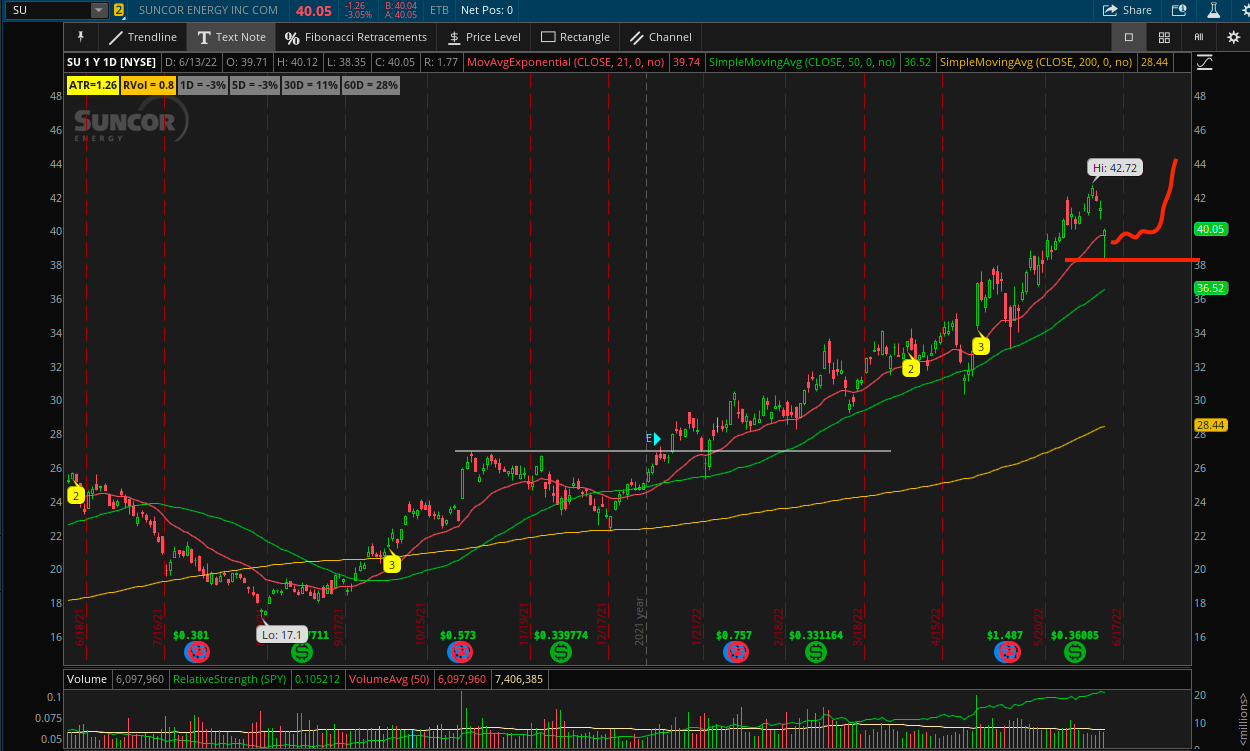Viewport: 1250px width, 751px height.
Task: Click the Volume study label
Action: pos(87,679)
